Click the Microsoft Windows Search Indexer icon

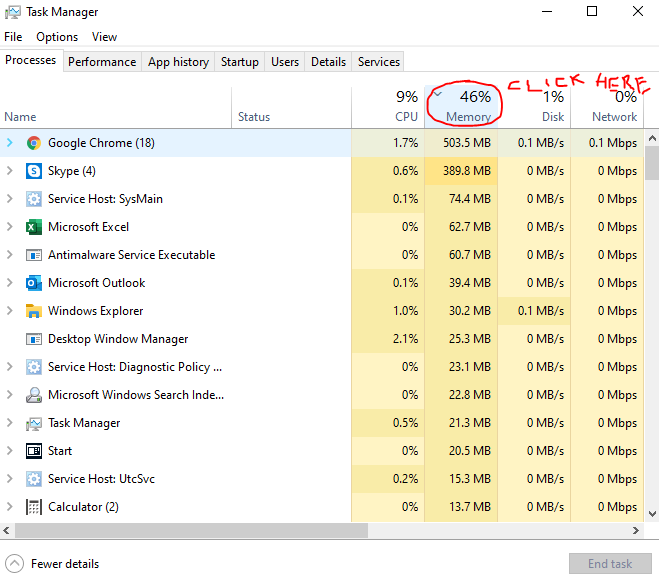[34, 395]
